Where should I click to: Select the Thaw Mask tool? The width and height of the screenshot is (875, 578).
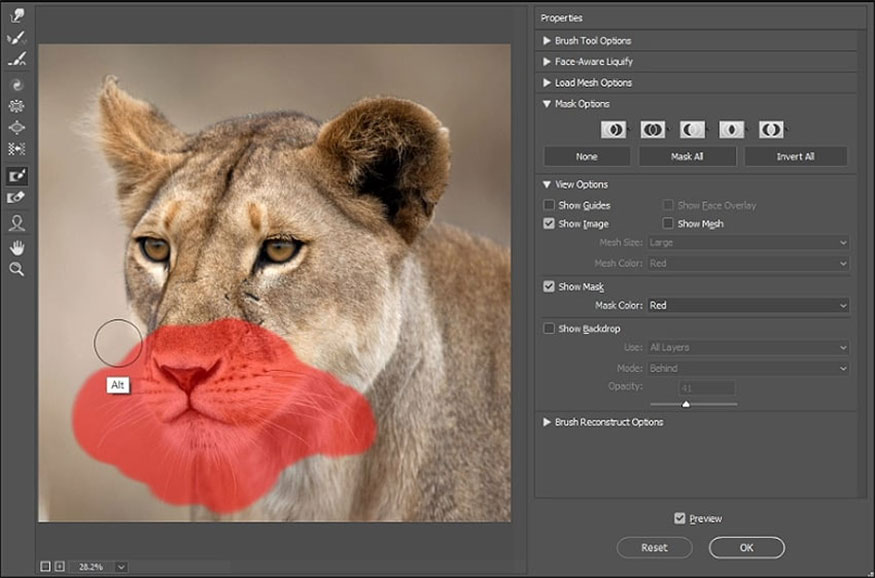[x=16, y=198]
